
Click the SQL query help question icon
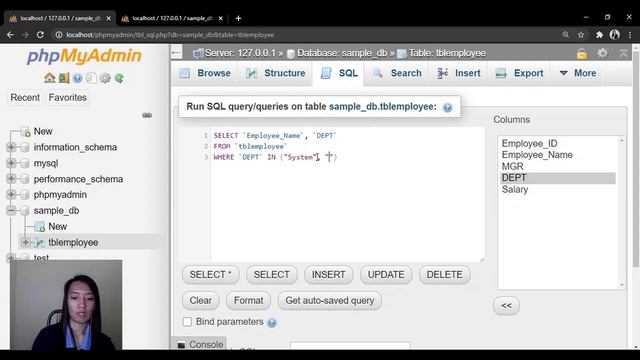coord(447,107)
